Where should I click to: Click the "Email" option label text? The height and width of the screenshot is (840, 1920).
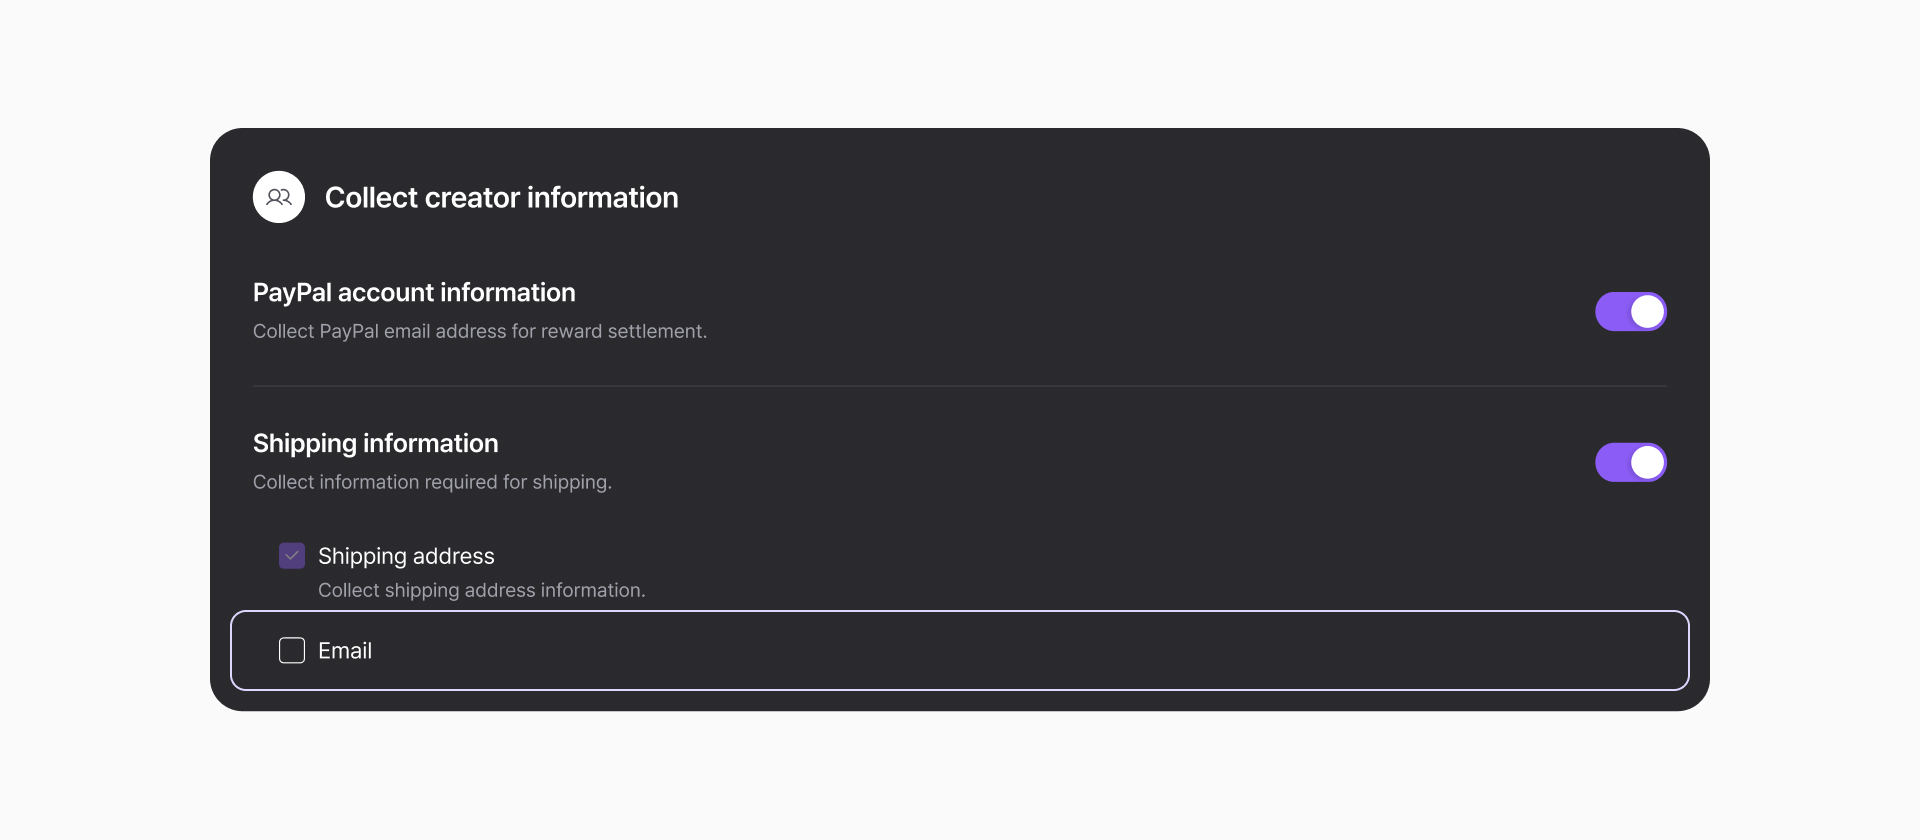click(345, 651)
